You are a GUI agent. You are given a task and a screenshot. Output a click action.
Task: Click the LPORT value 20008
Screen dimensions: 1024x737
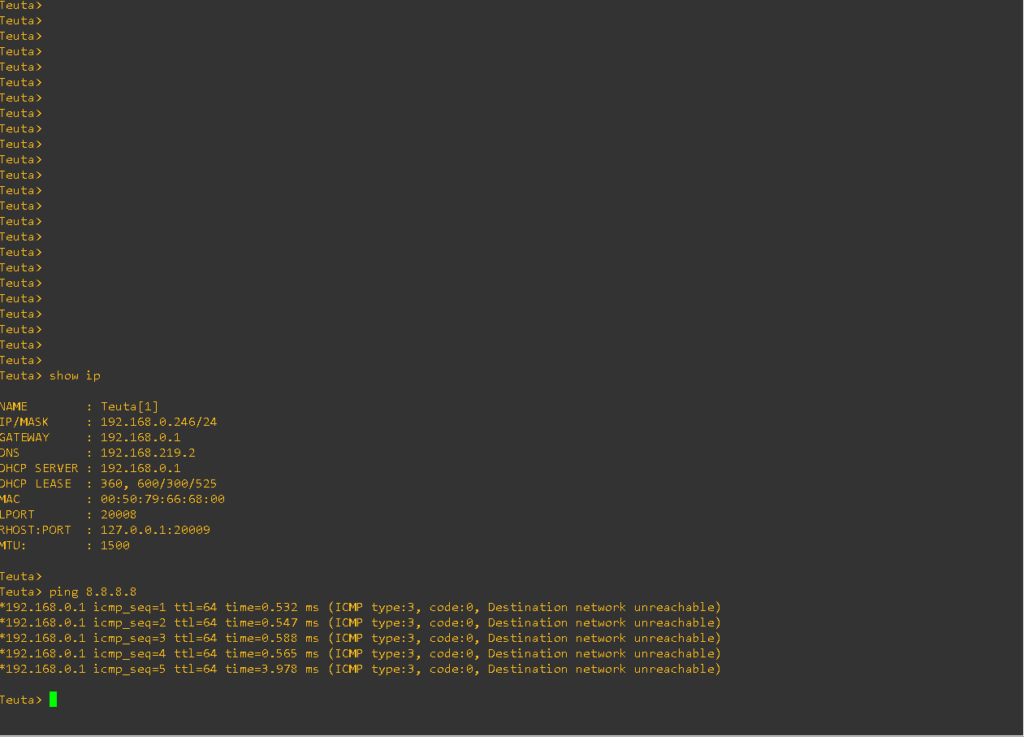coord(118,515)
